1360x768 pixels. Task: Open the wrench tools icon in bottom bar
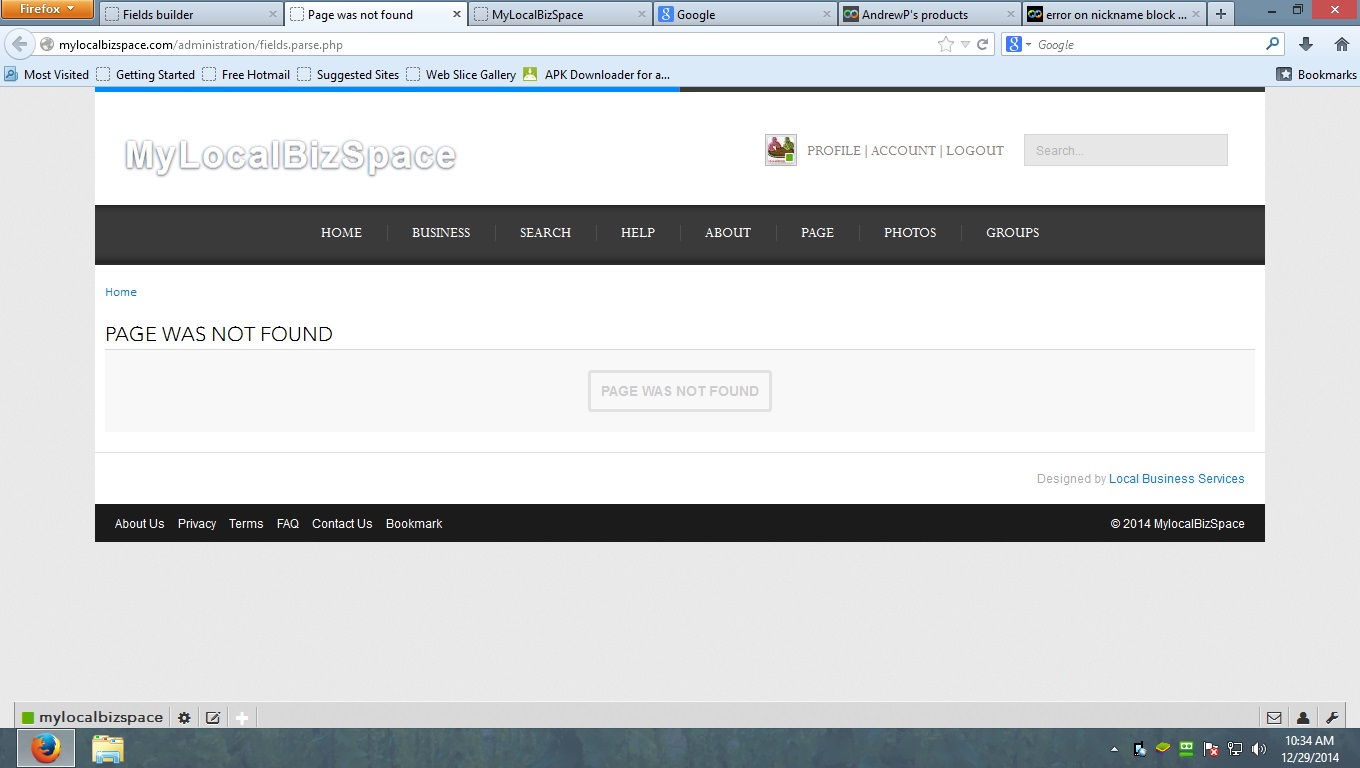pyautogui.click(x=1332, y=717)
